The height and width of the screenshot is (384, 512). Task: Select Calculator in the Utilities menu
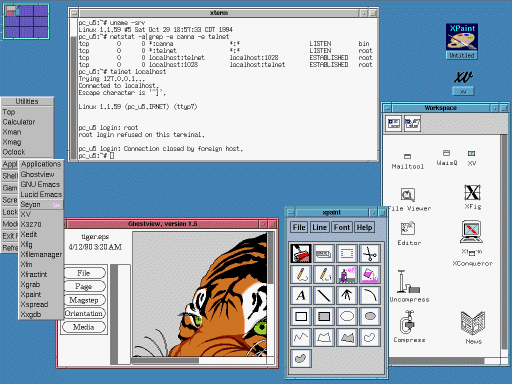click(19, 122)
